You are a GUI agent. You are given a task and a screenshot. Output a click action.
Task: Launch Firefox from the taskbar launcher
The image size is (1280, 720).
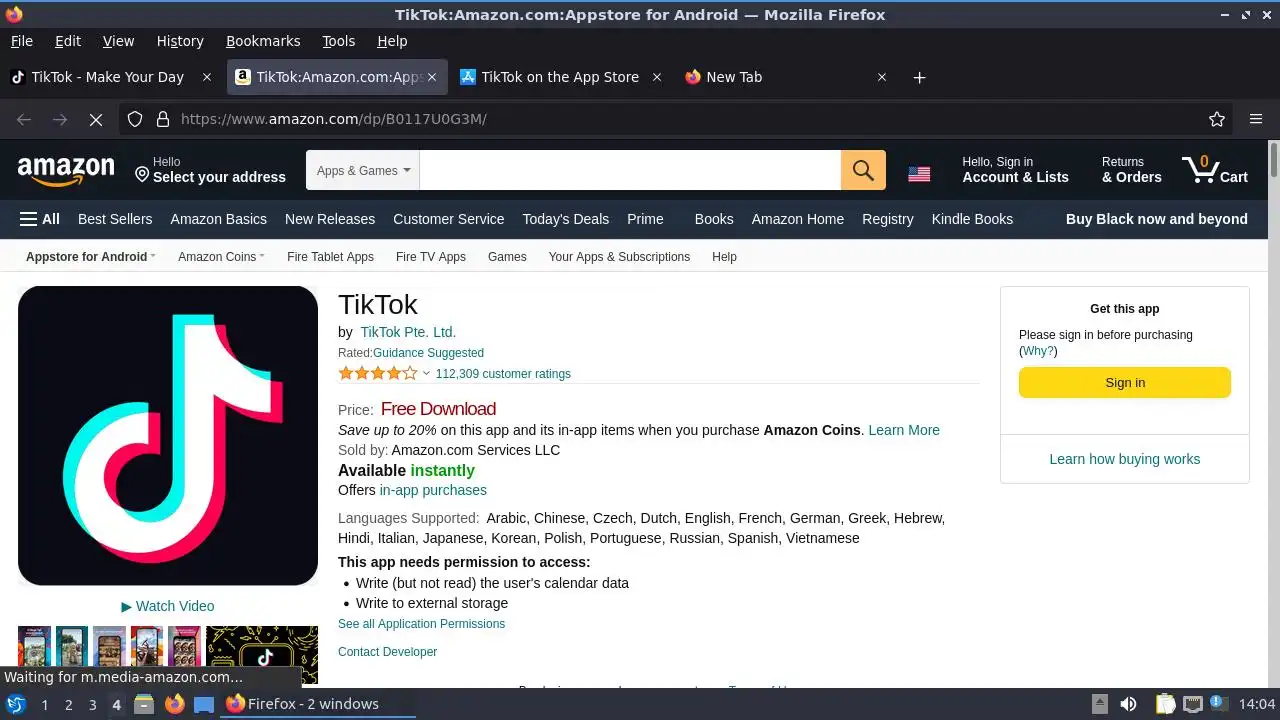(x=174, y=704)
